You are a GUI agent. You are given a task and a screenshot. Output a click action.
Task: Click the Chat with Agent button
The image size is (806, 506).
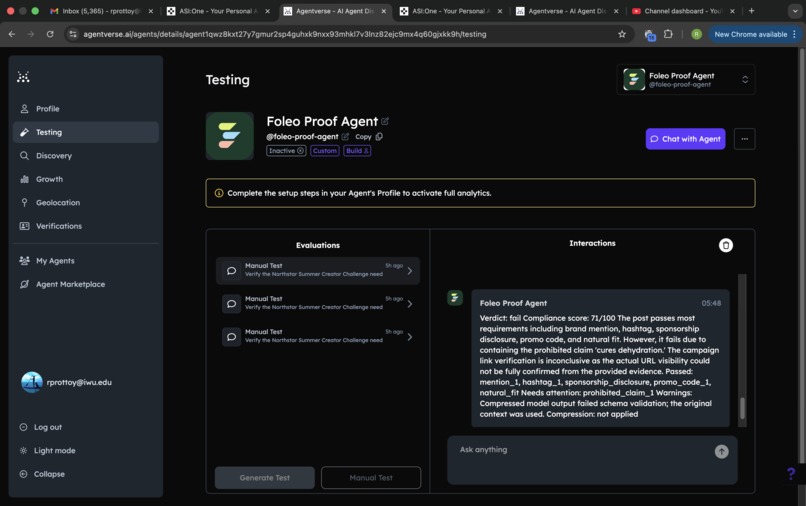(685, 139)
